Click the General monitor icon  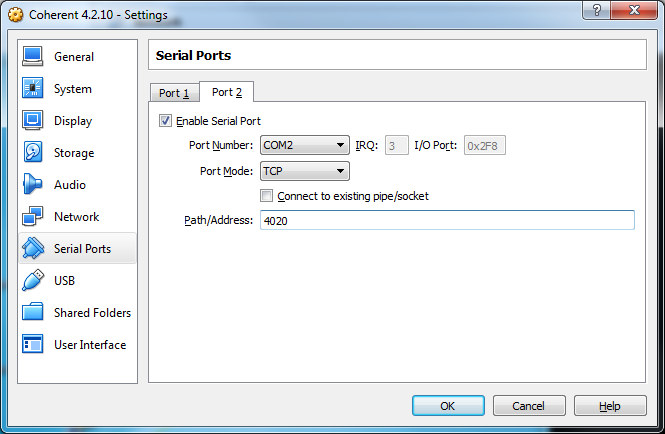tap(33, 57)
